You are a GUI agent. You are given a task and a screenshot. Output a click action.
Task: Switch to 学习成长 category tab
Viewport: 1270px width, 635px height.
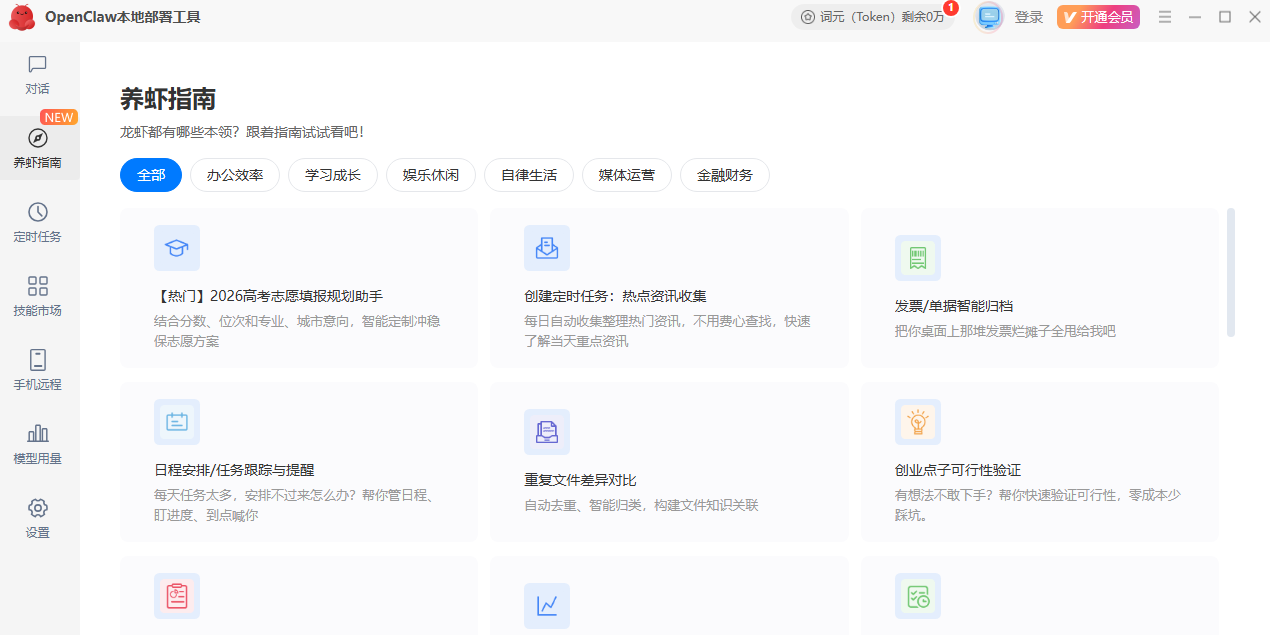tap(333, 175)
